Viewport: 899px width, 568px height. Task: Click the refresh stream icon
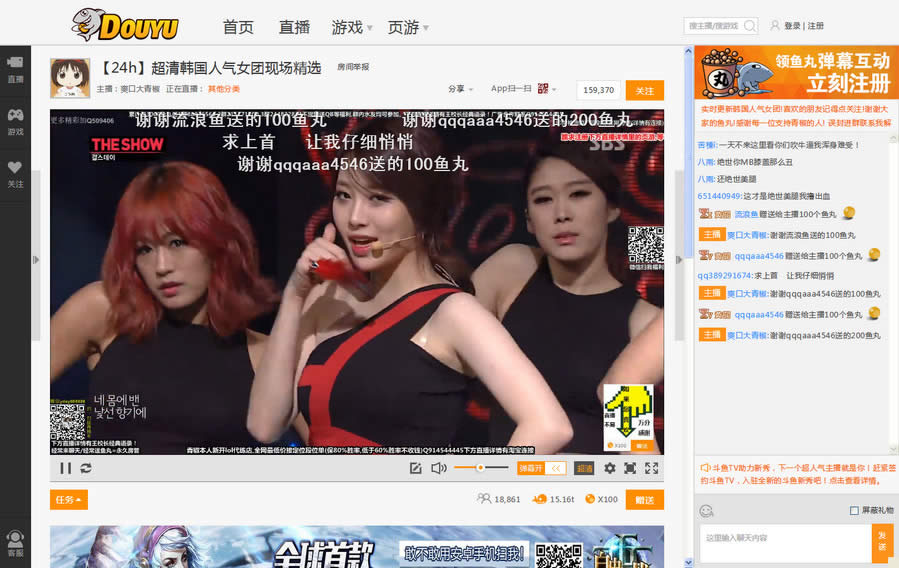(x=86, y=468)
